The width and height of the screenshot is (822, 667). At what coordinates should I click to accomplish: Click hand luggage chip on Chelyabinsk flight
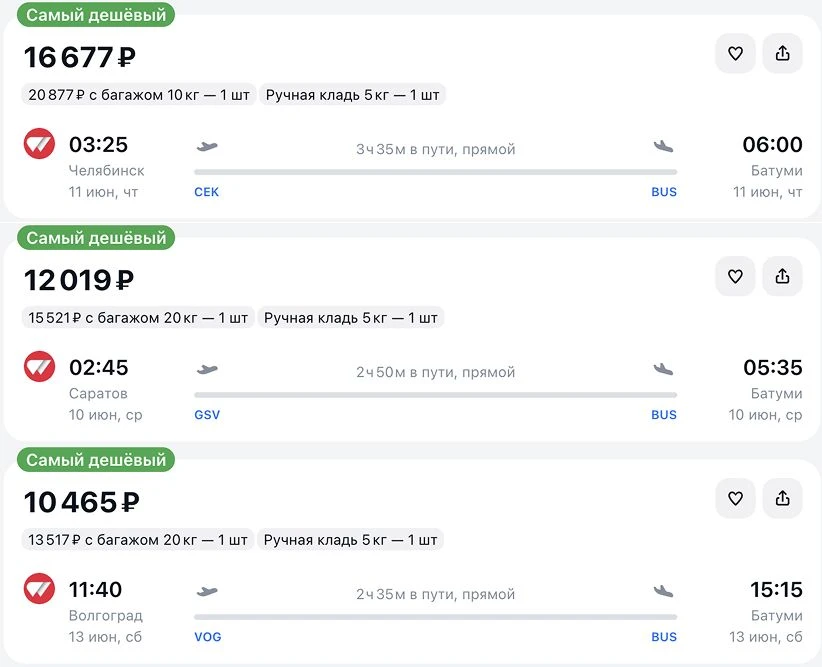351,96
